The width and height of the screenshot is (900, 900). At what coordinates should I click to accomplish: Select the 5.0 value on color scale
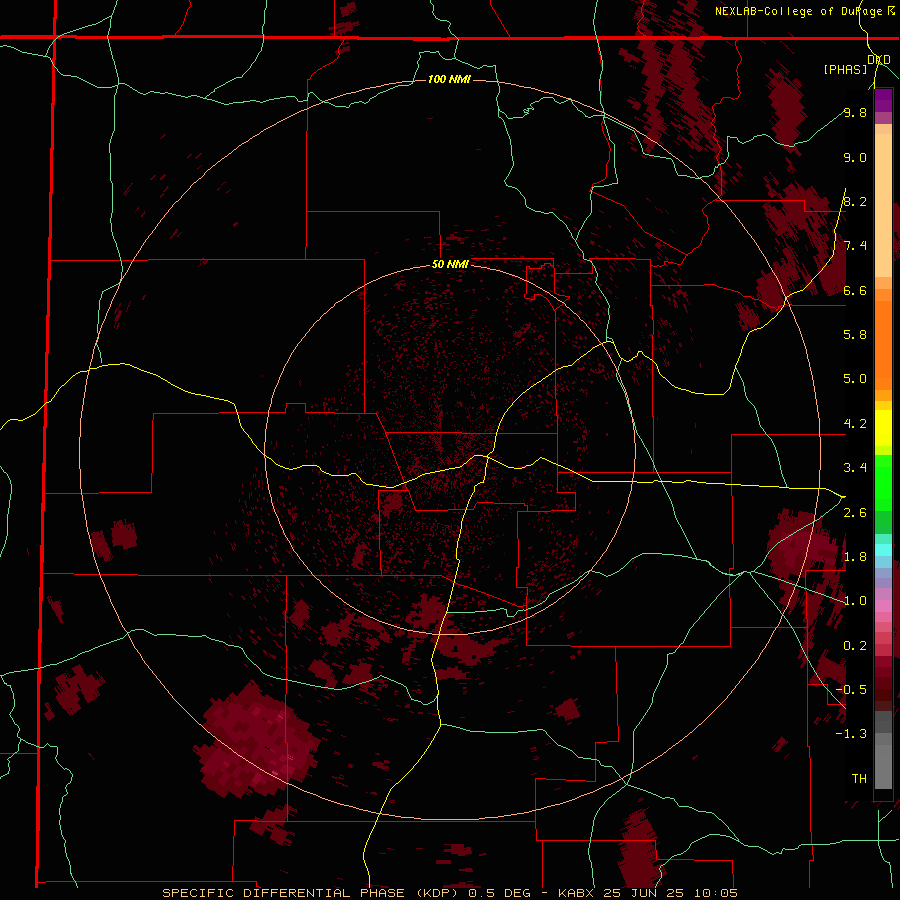[855, 379]
